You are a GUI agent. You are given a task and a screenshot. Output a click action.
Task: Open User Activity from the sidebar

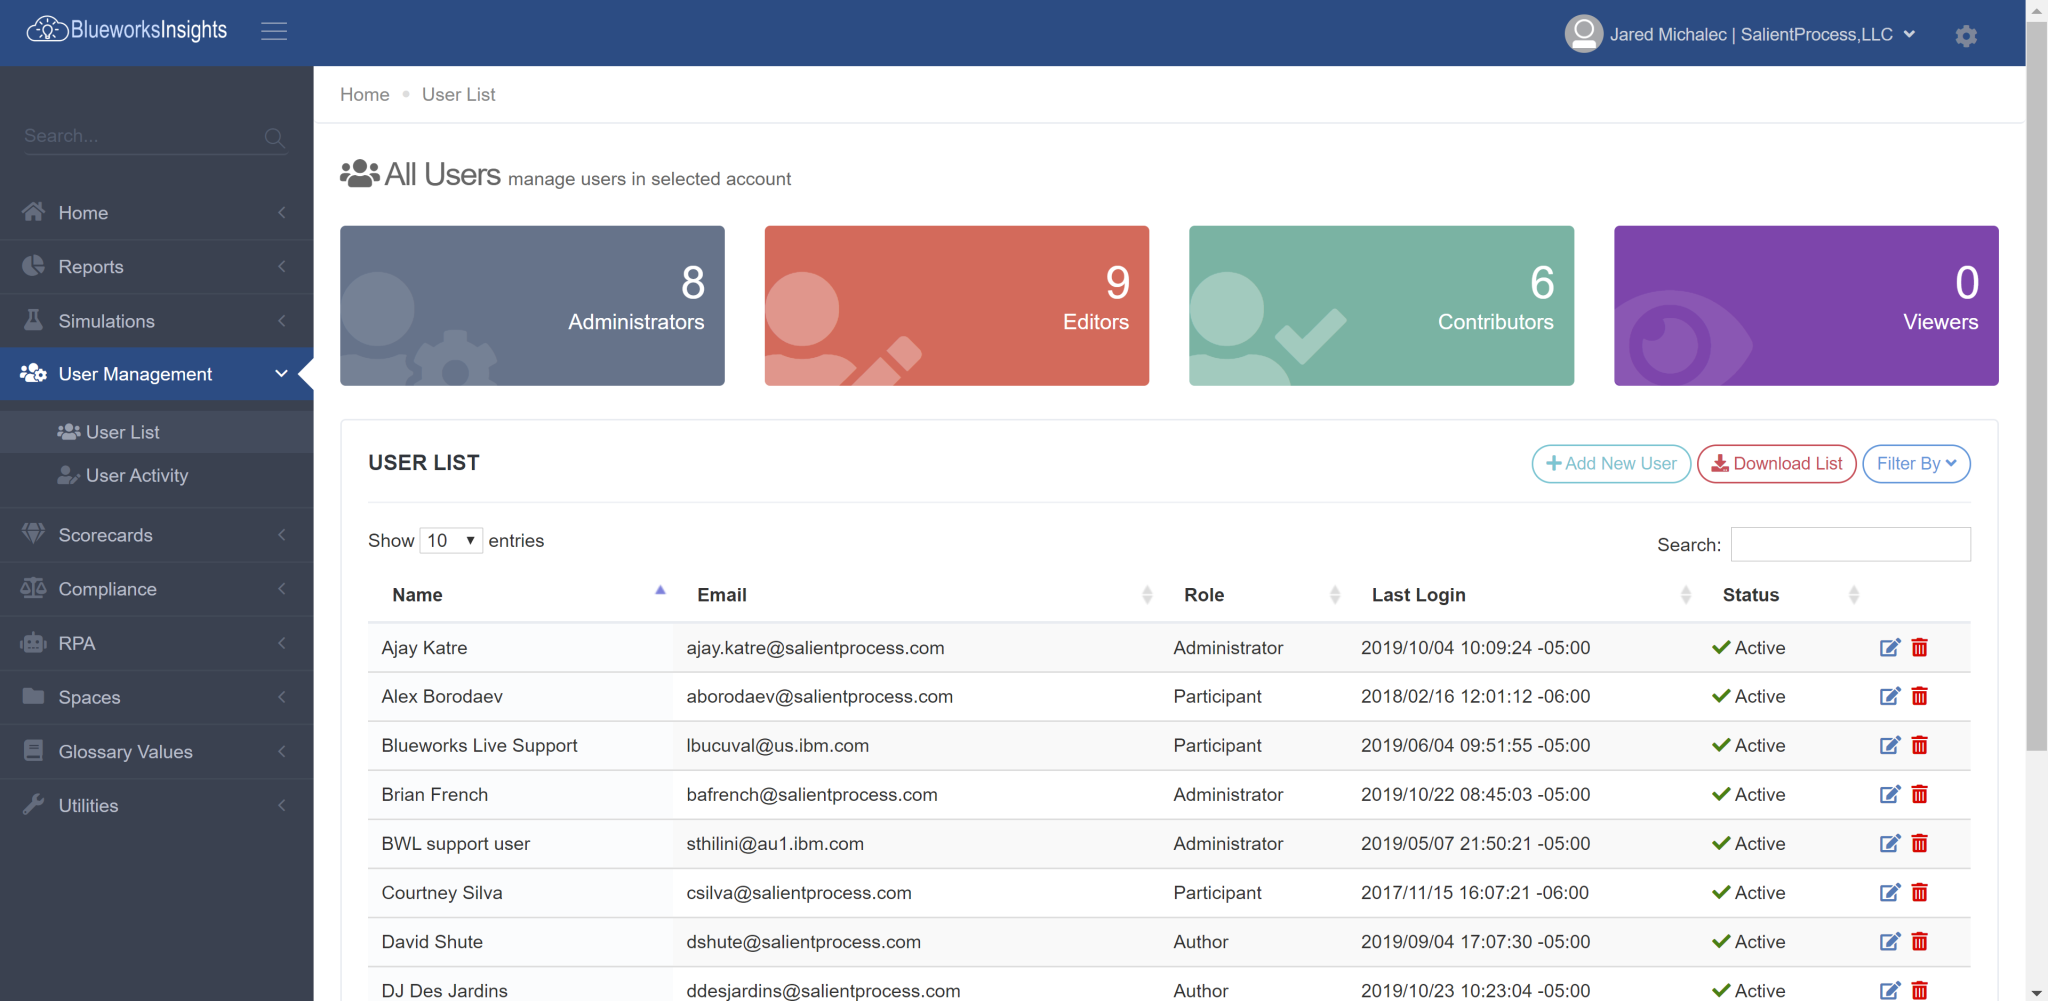coord(137,475)
